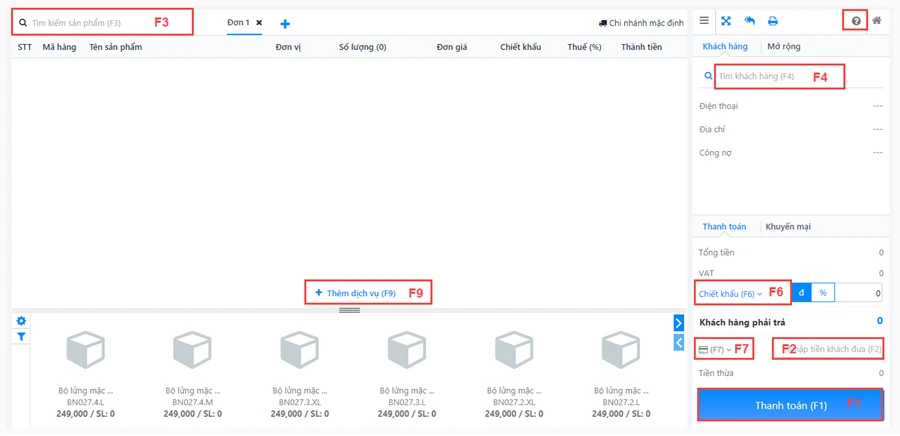The width and height of the screenshot is (900, 436).
Task: Open product list settings gear
Action: pyautogui.click(x=21, y=321)
